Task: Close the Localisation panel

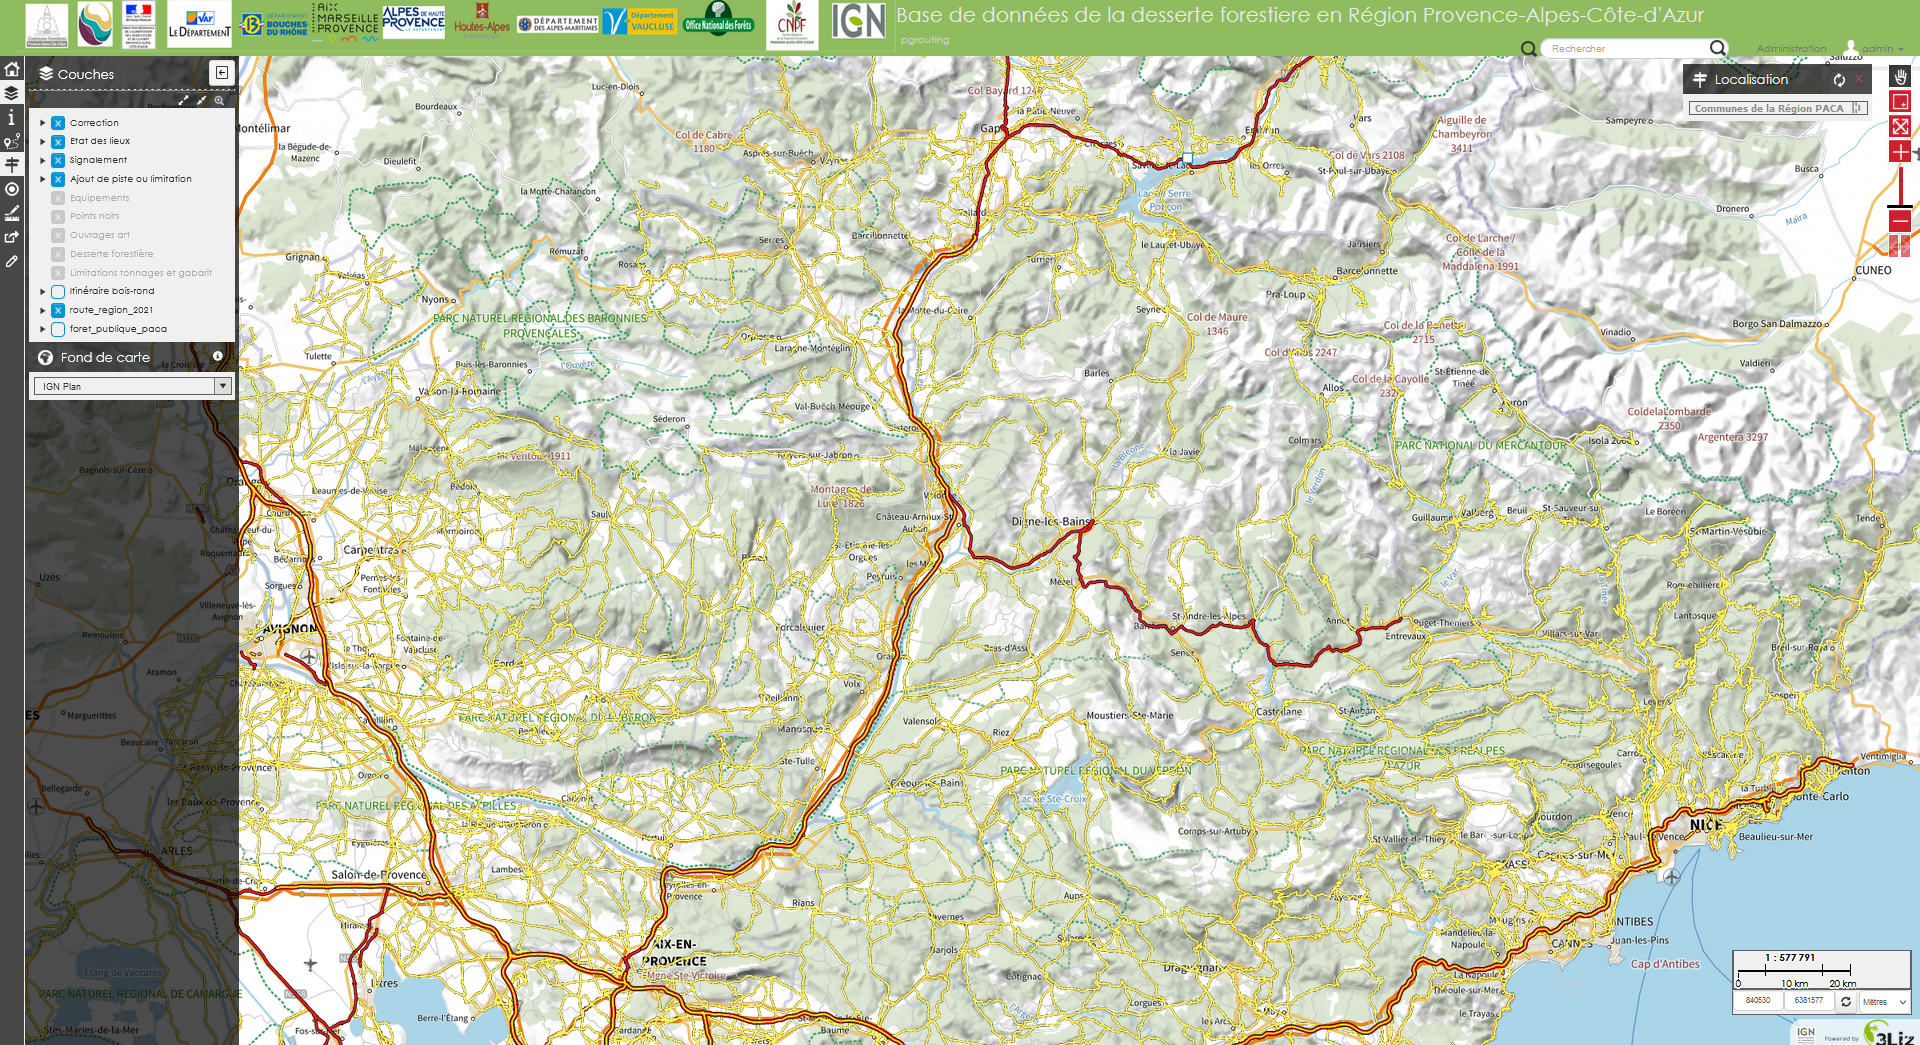Action: point(1859,79)
